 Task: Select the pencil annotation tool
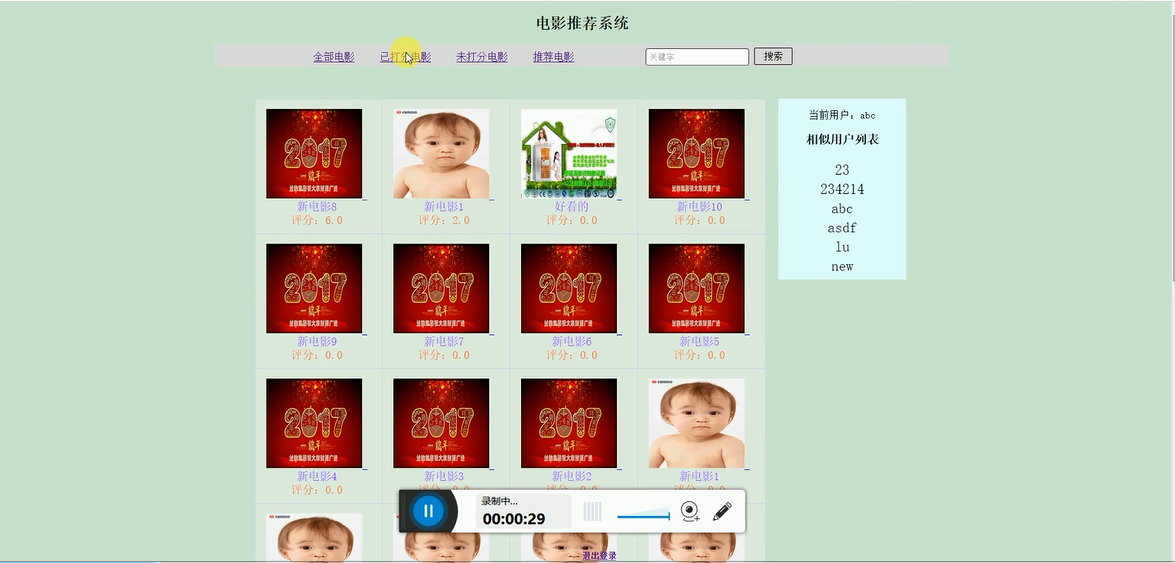[x=722, y=511]
